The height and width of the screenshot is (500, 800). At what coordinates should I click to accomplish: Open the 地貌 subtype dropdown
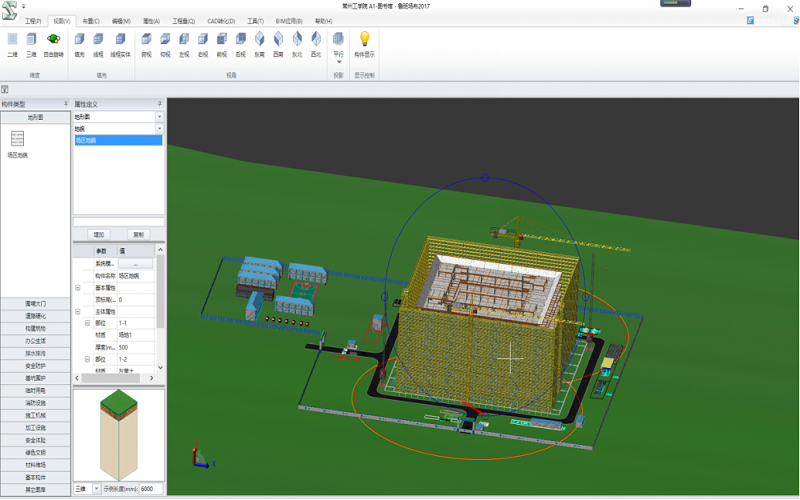coord(159,129)
